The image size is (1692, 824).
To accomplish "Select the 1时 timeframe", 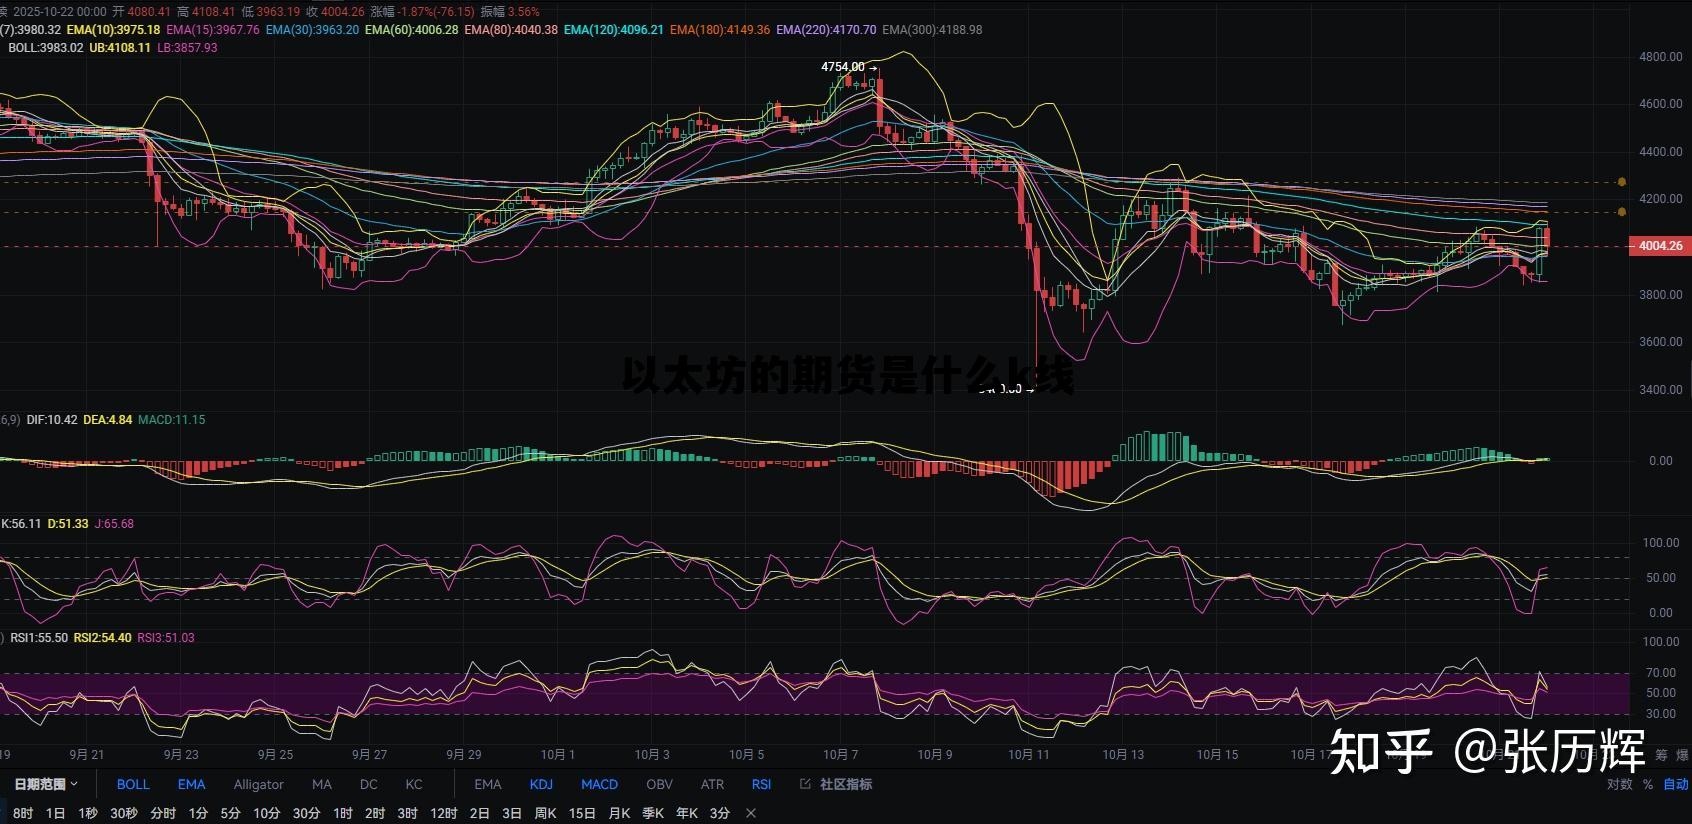I will [343, 814].
